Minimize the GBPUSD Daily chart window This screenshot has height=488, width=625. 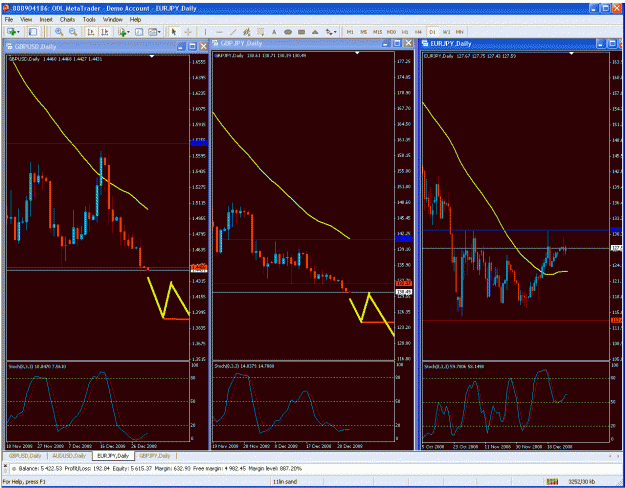[181, 47]
